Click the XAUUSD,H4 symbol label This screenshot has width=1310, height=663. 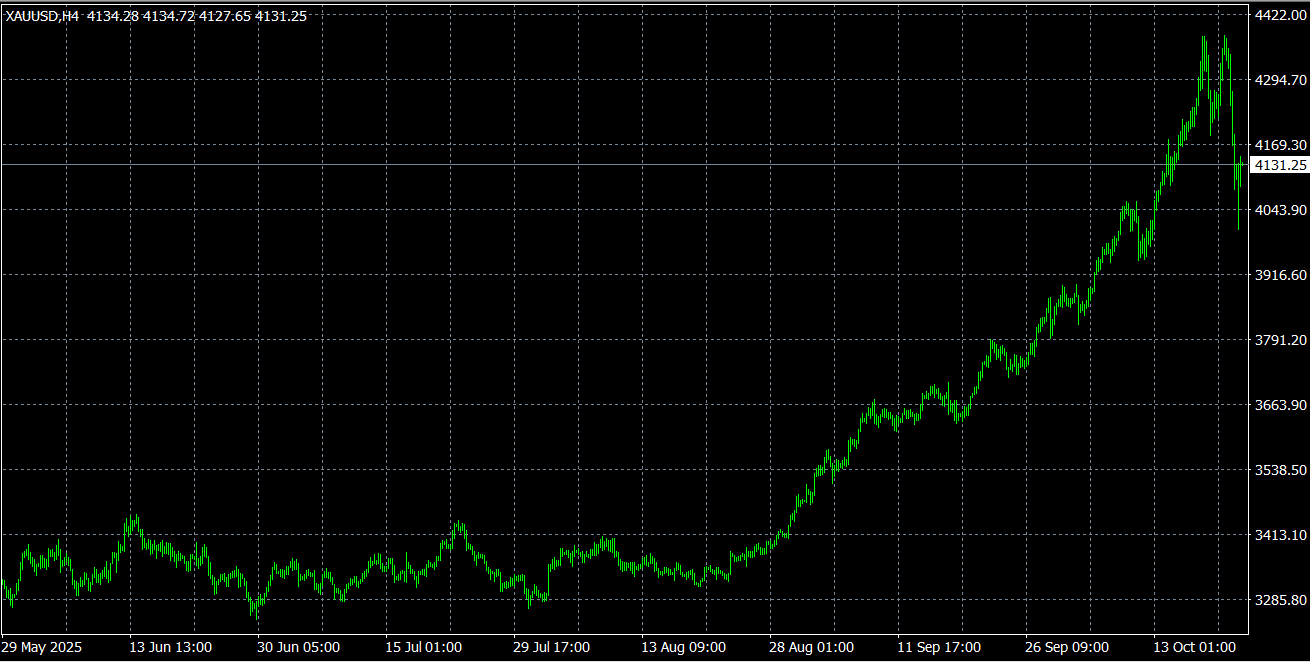tap(42, 16)
